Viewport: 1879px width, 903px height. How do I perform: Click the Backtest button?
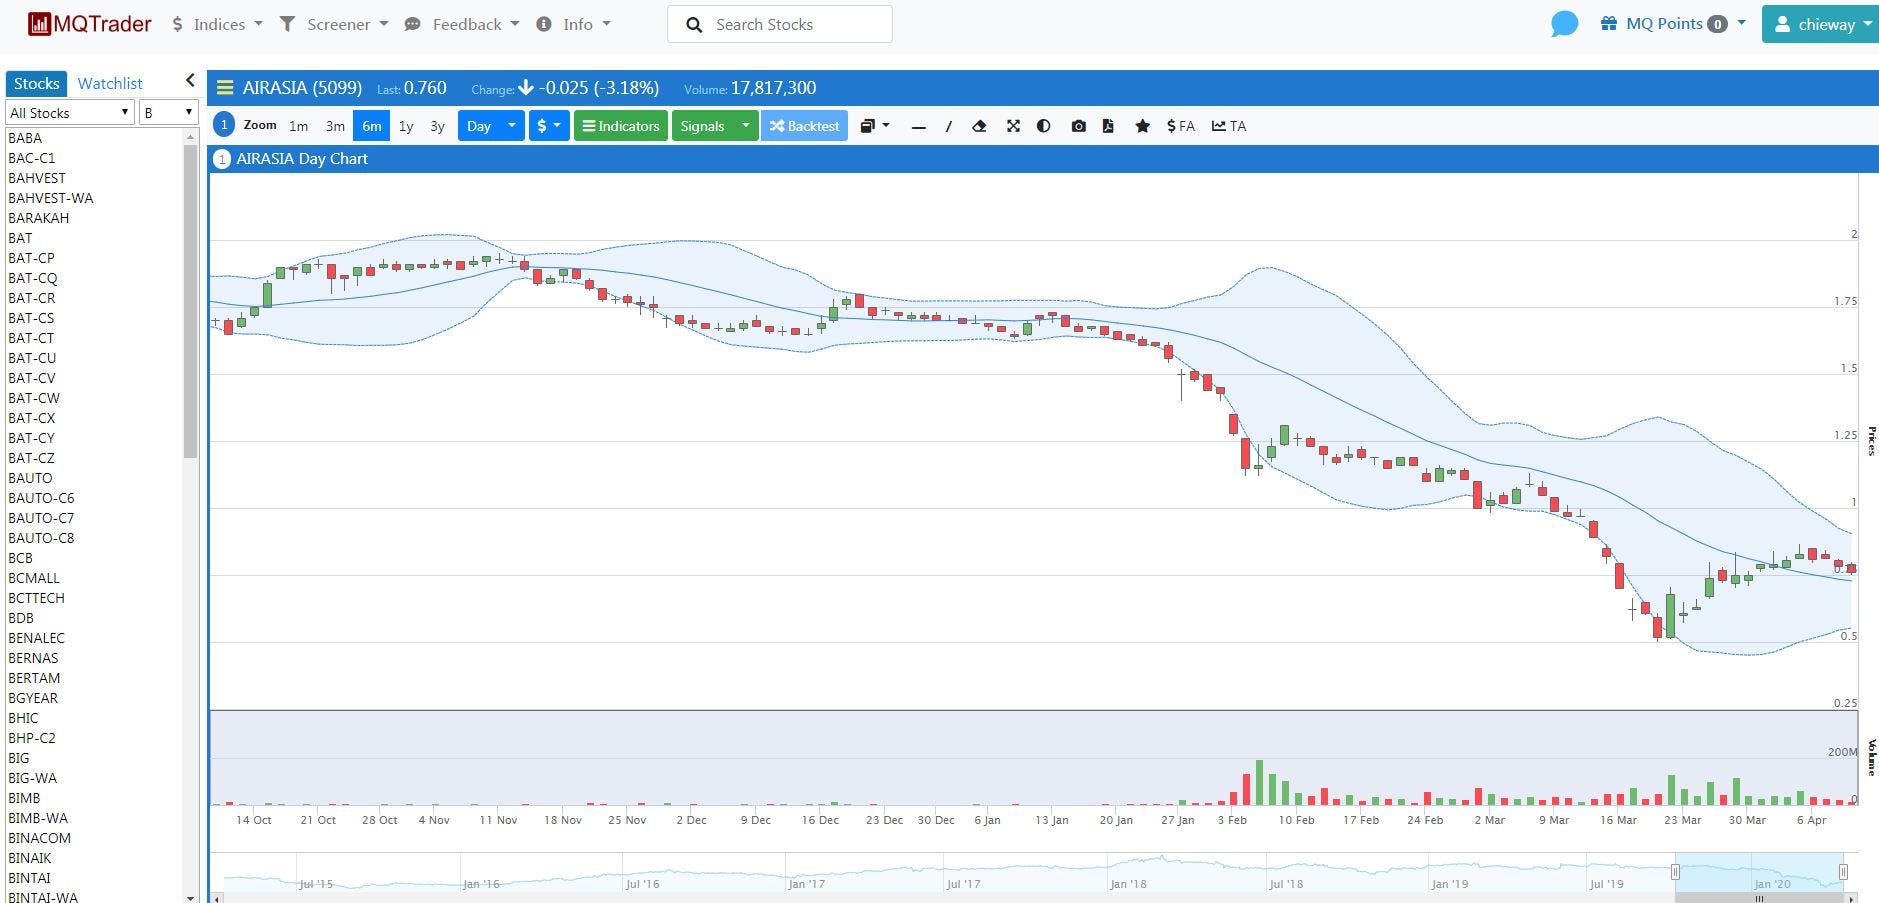tap(804, 126)
